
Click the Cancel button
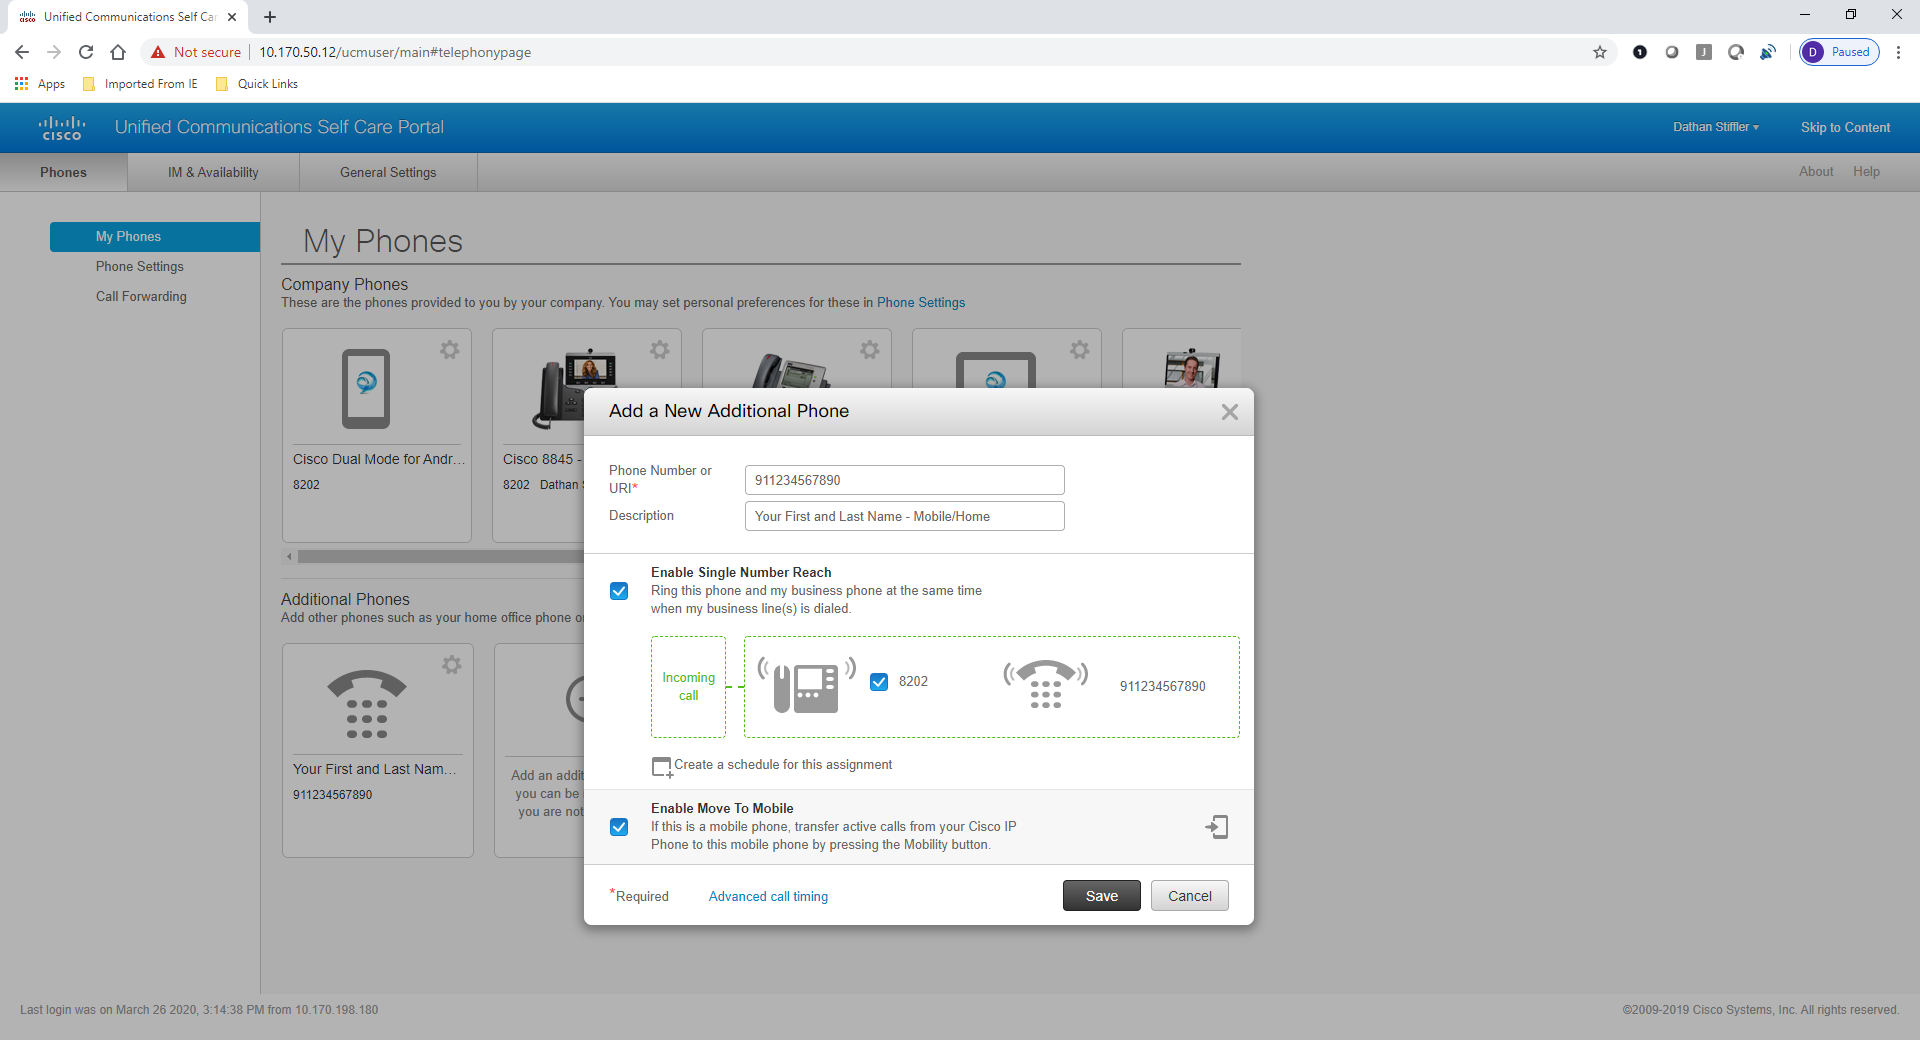(1190, 896)
